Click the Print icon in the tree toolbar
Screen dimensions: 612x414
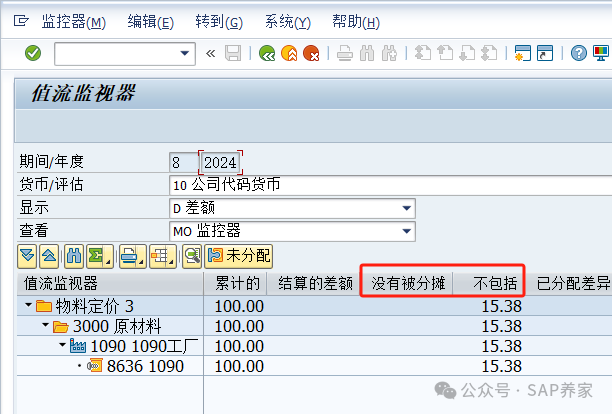[x=133, y=256]
